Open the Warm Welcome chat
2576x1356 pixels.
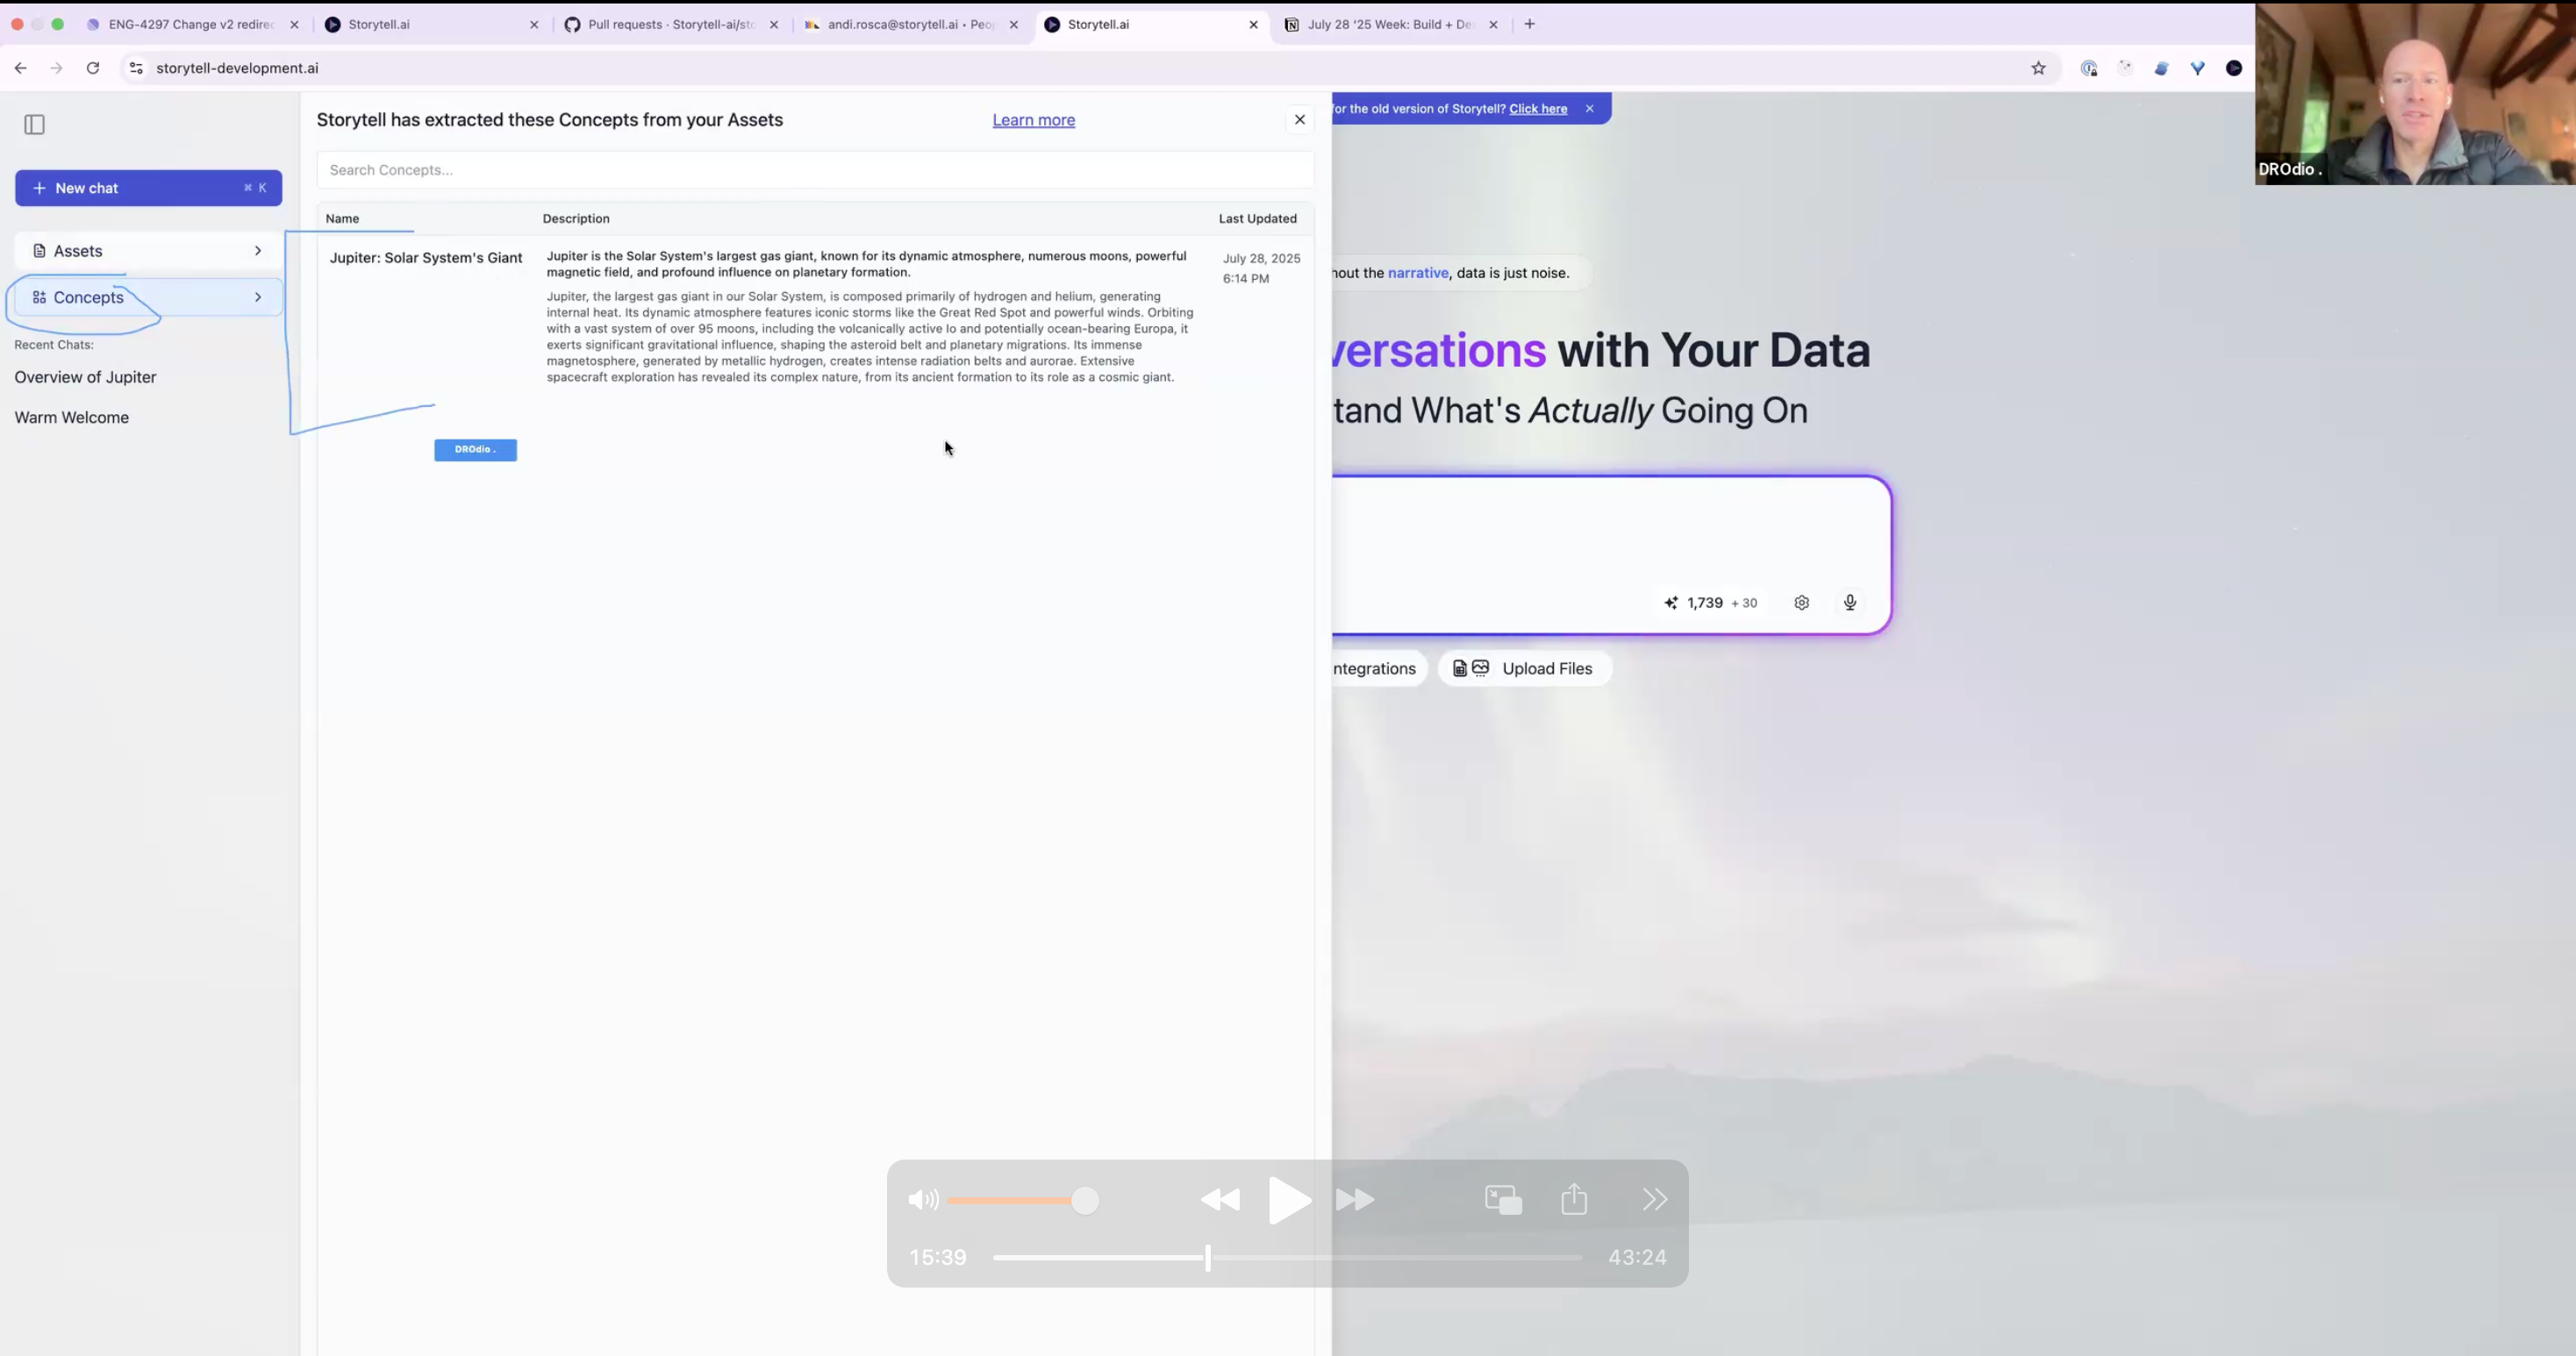(x=71, y=417)
